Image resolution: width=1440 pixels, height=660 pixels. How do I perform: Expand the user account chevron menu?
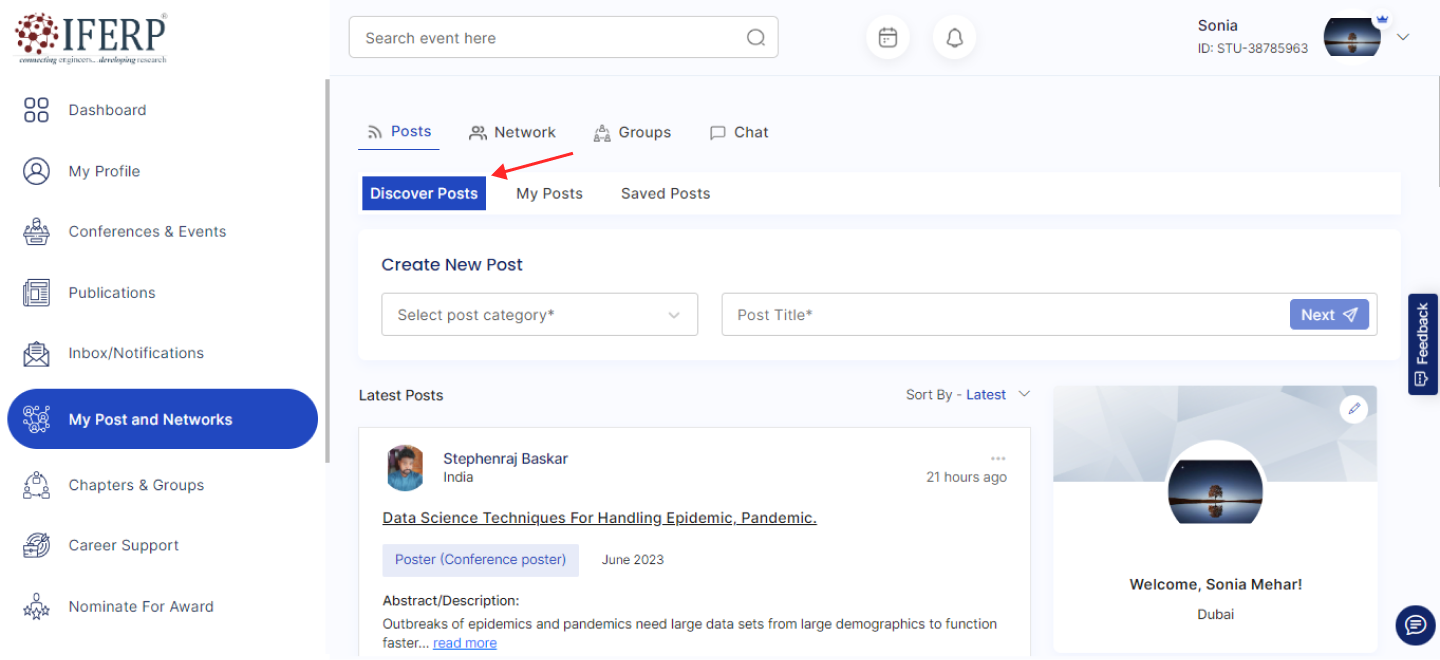point(1403,37)
